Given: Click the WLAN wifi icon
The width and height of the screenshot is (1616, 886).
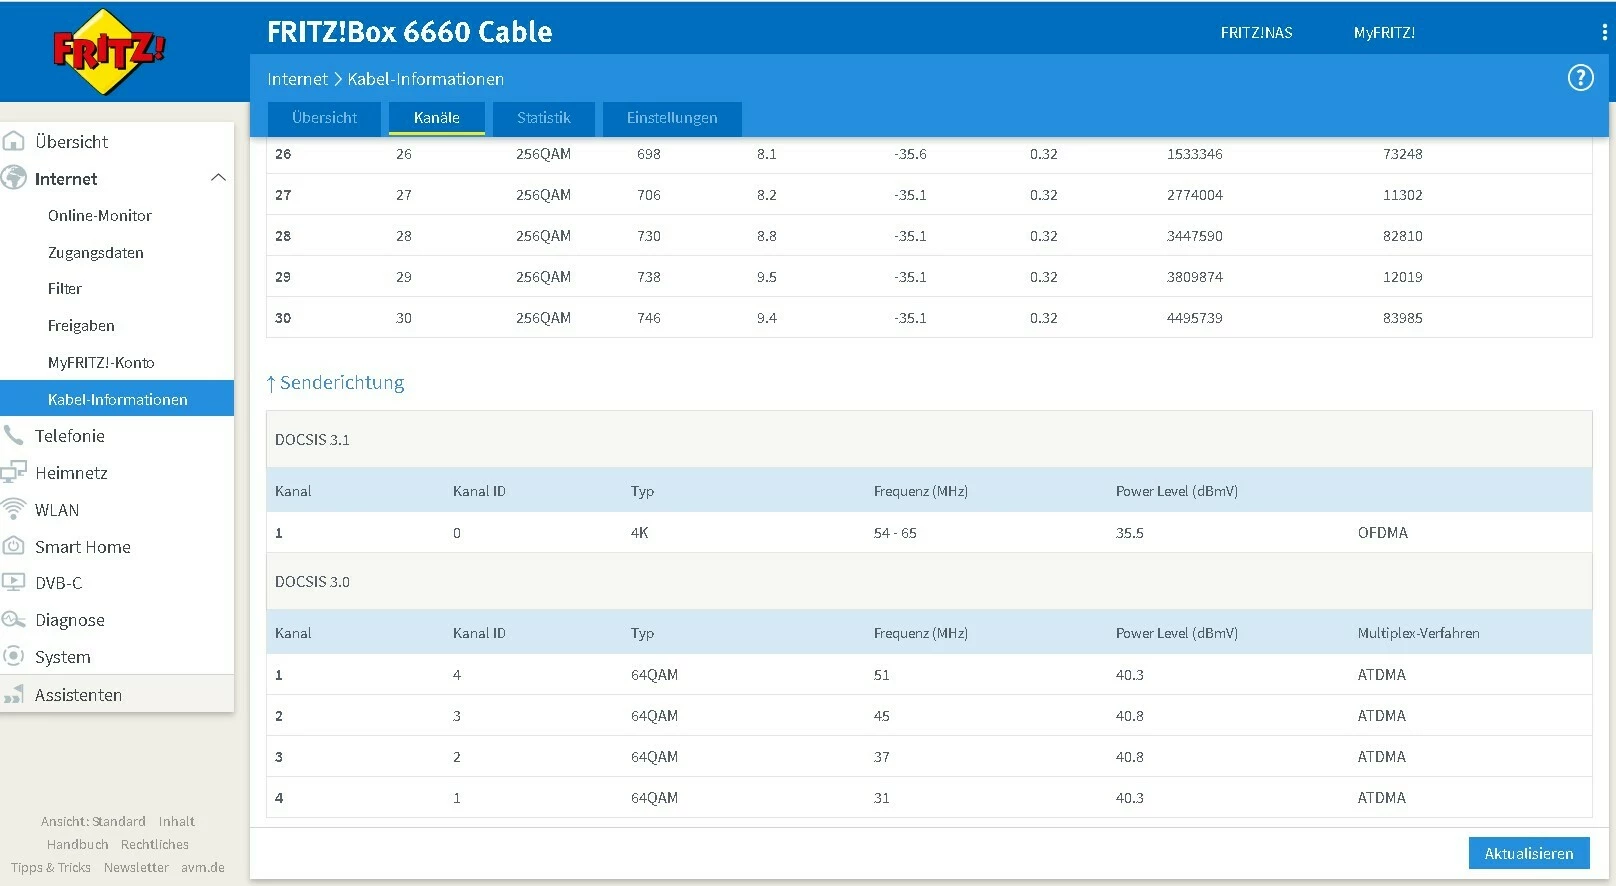Looking at the screenshot, I should (x=14, y=509).
